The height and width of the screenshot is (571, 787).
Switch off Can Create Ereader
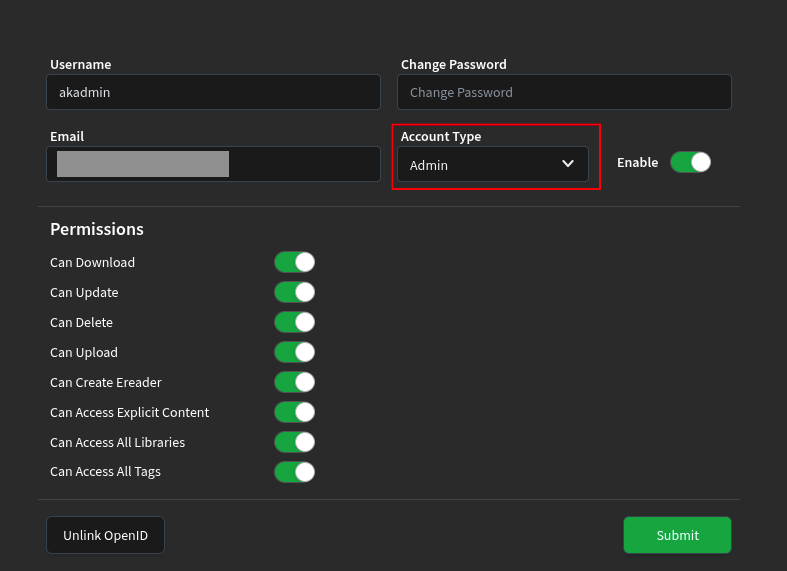[x=294, y=382]
